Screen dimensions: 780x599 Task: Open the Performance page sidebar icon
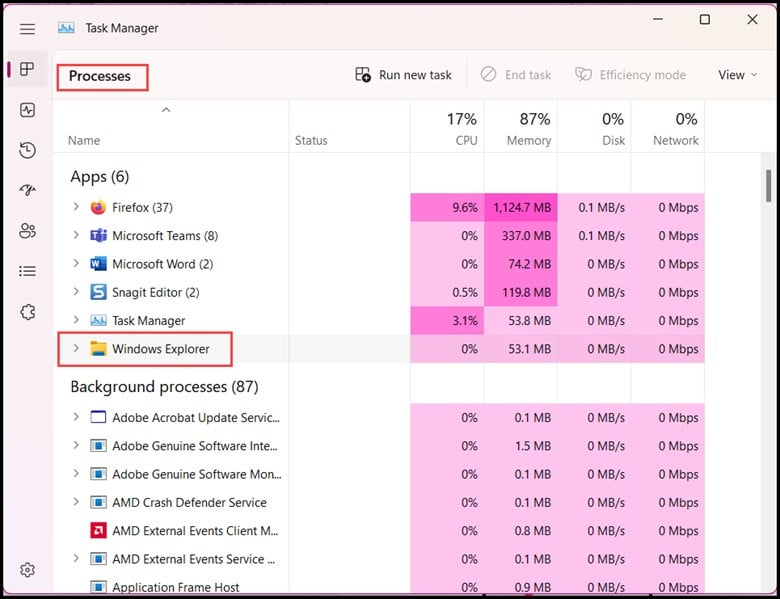pos(27,110)
